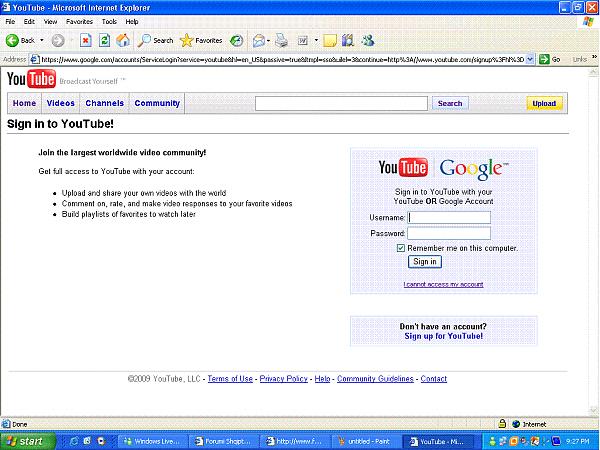The height and width of the screenshot is (450, 600).
Task: Go to the Community tab
Action: click(157, 103)
